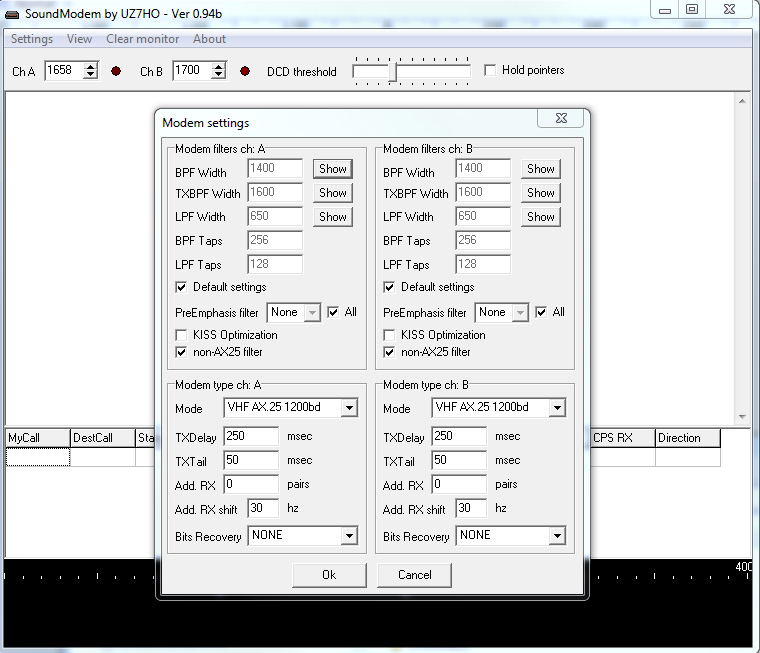Open PreEmphasis filter dropdown for channel A

312,313
